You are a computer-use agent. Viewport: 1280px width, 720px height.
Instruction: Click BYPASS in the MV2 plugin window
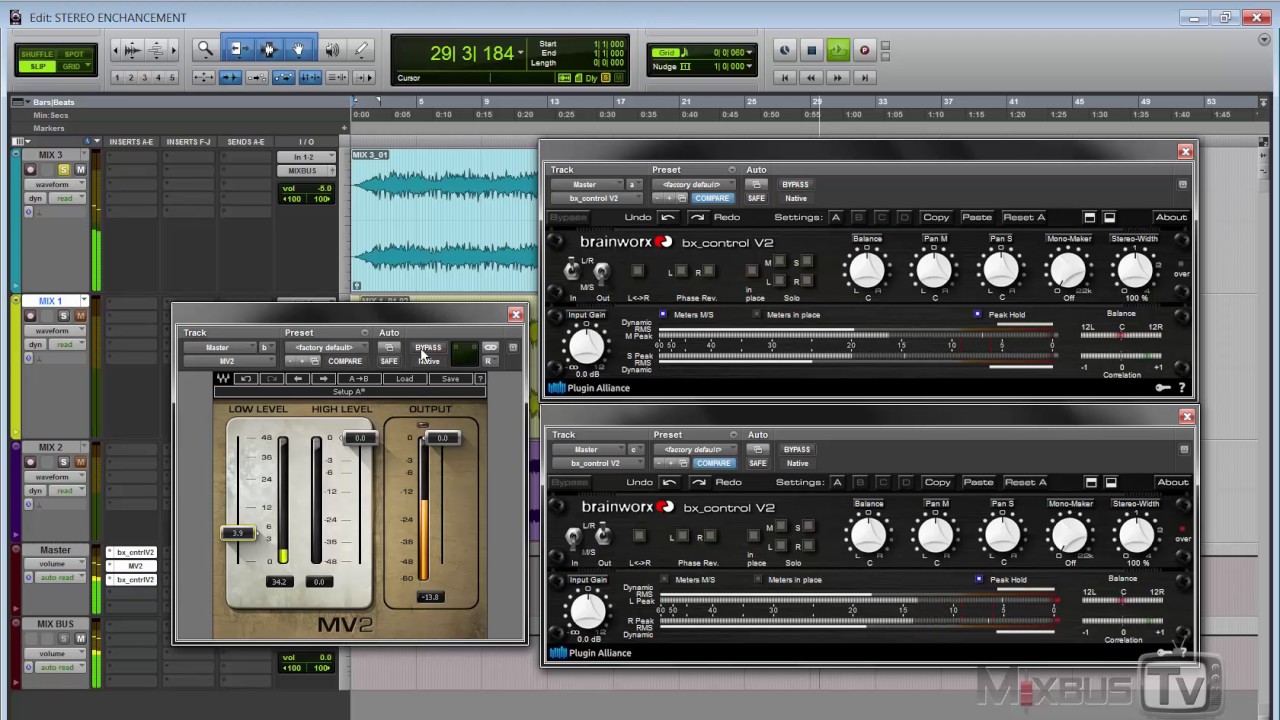[428, 348]
